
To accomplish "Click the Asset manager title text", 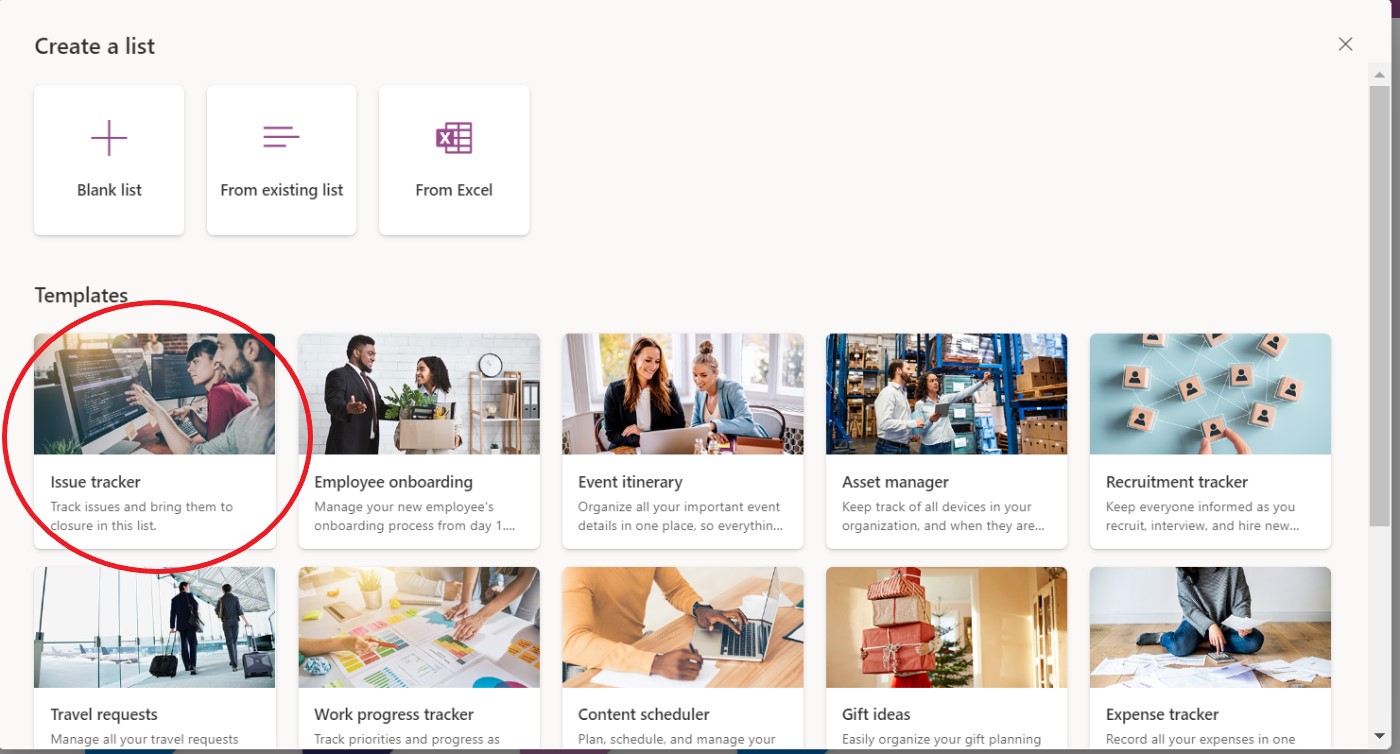I will click(x=895, y=482).
